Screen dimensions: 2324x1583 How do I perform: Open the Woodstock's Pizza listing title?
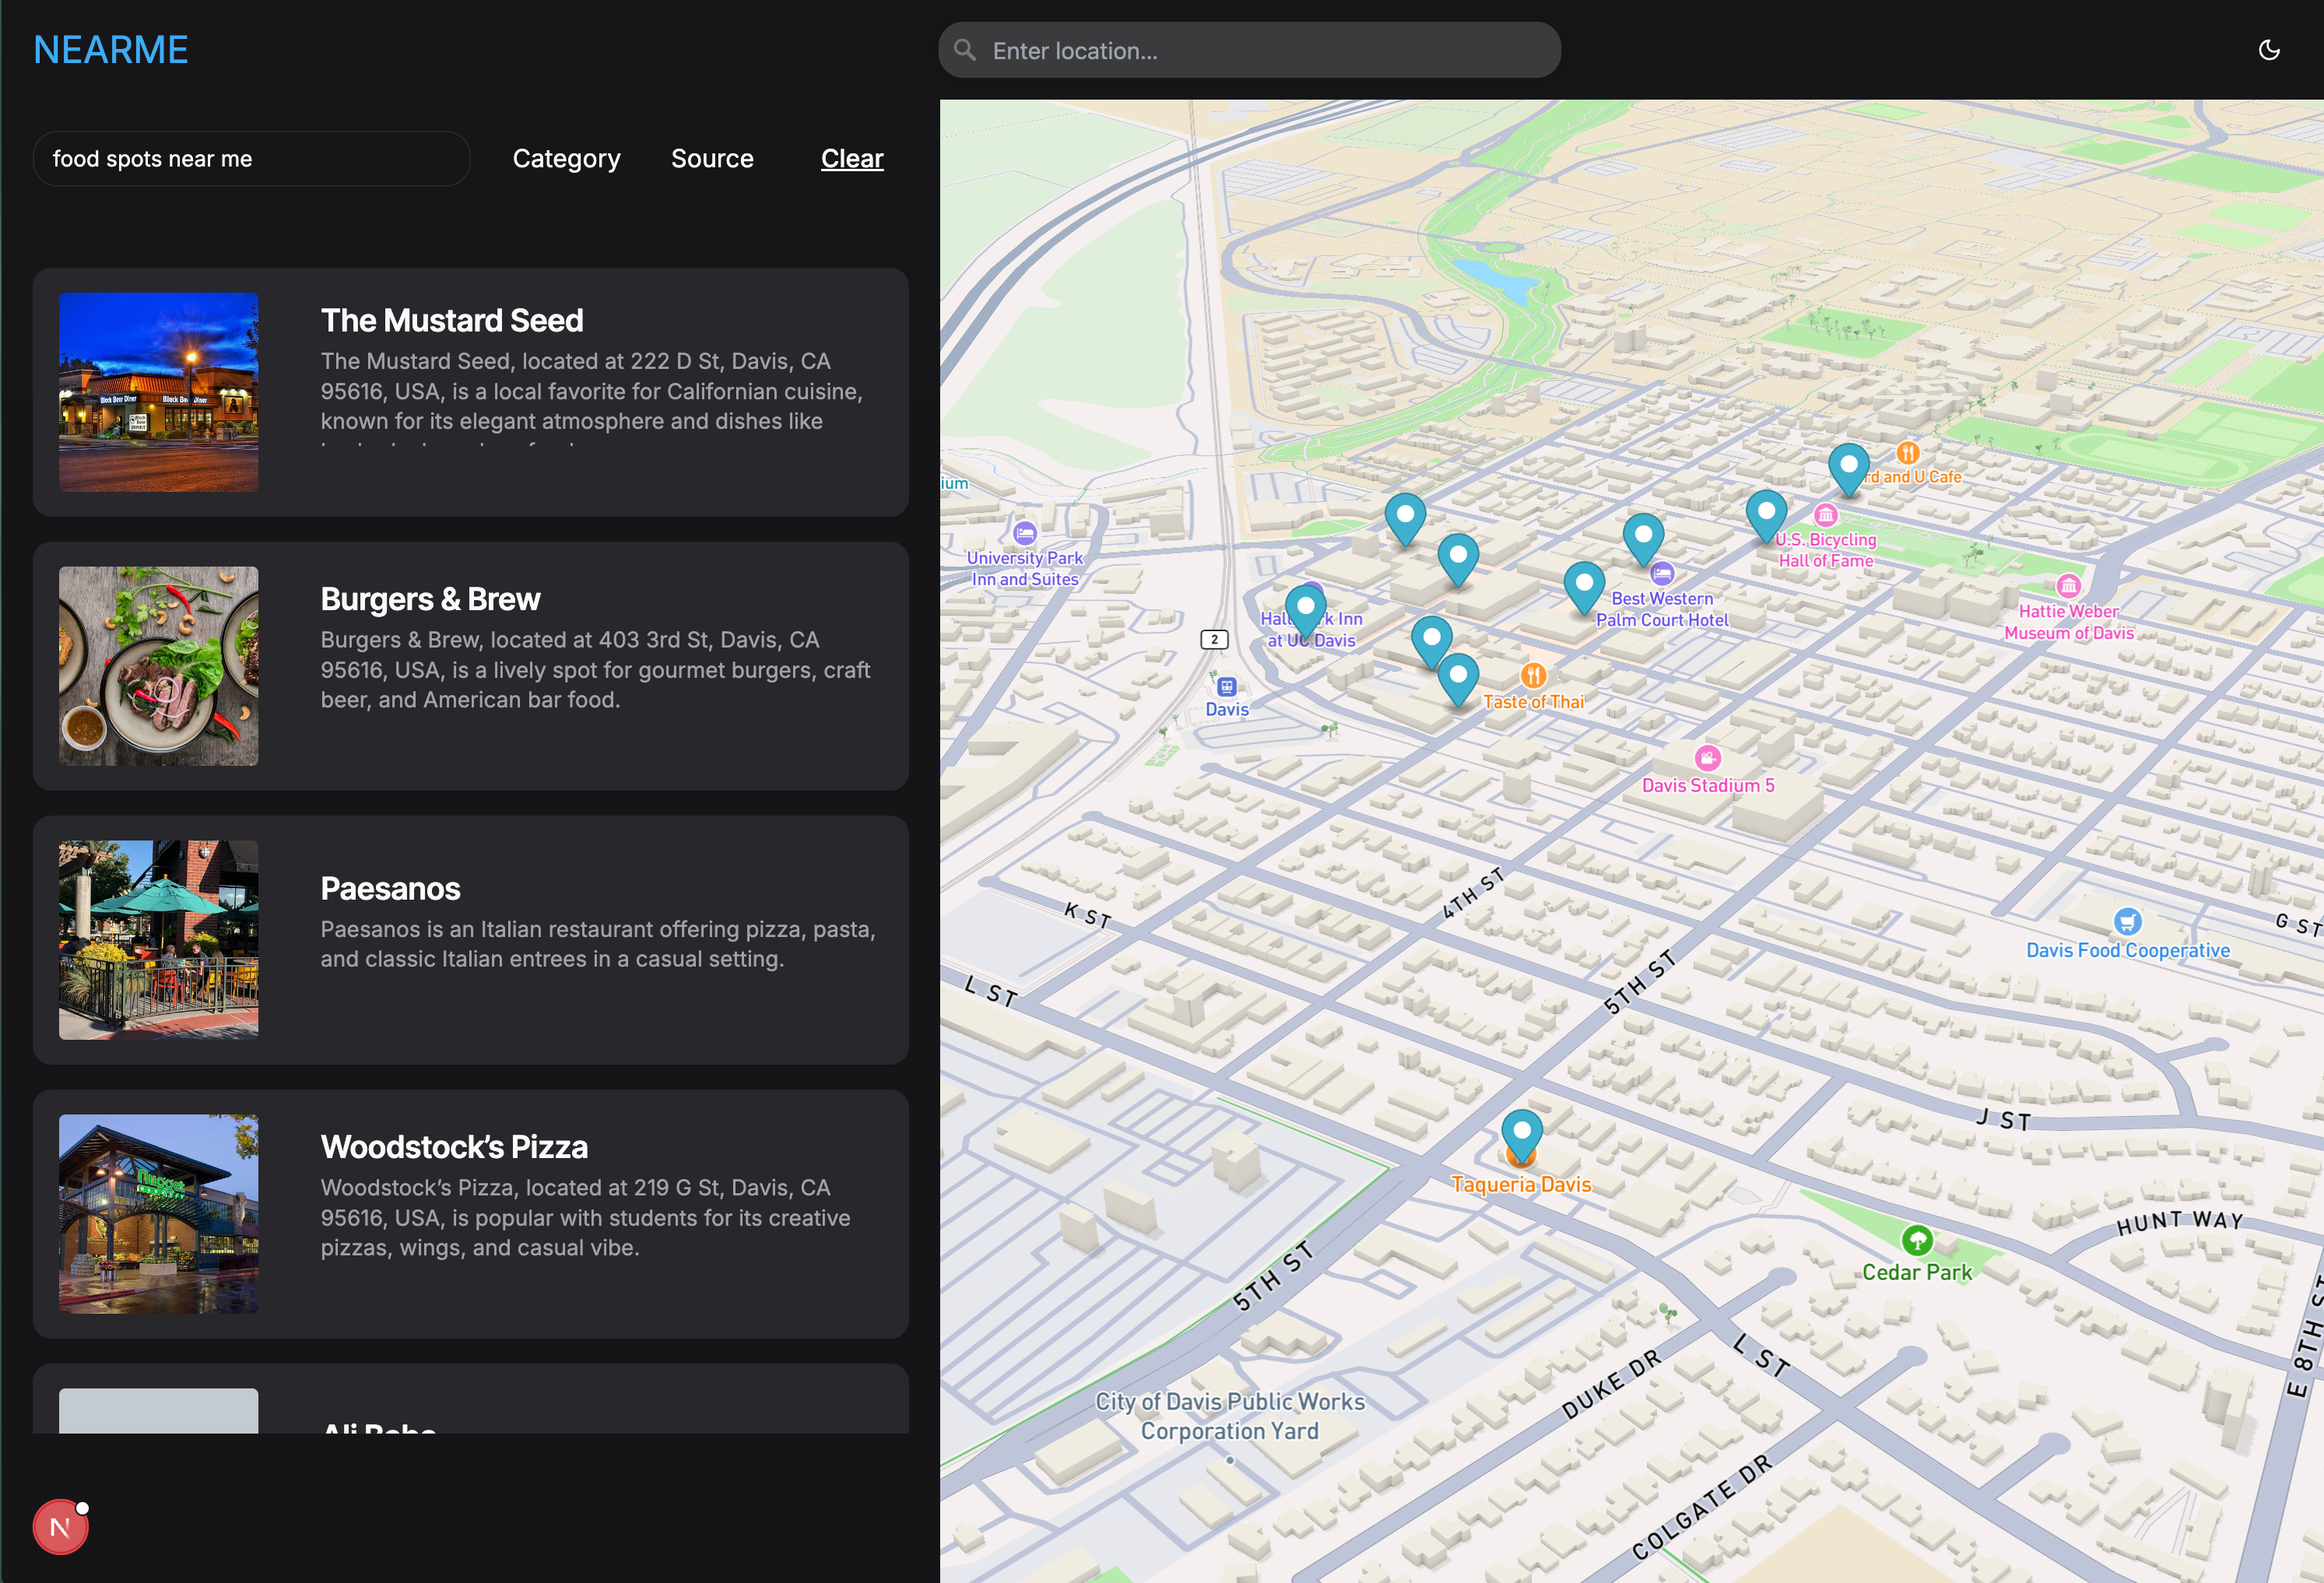[x=454, y=1147]
